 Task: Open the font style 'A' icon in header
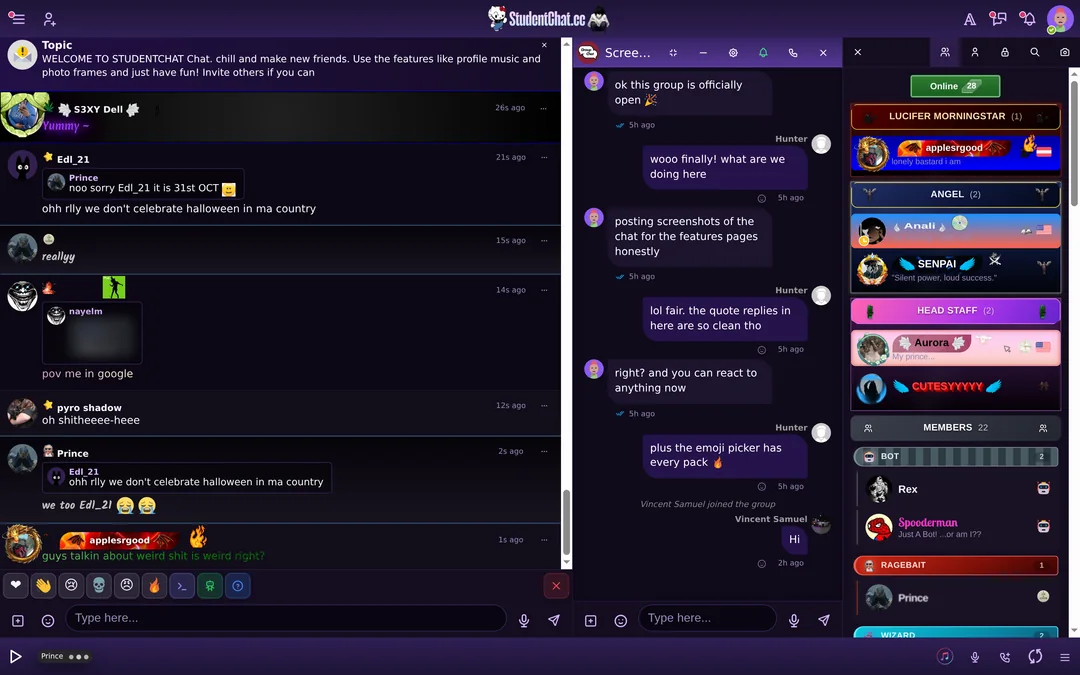[970, 19]
